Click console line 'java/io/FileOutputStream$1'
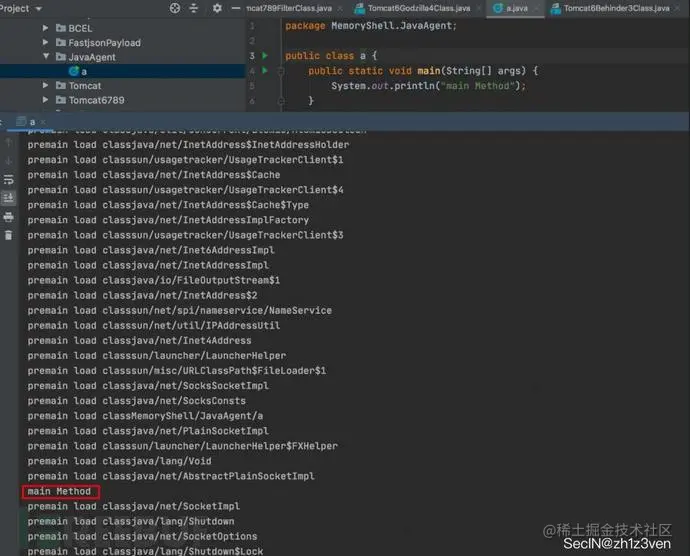Screen dimensions: 690x556 coord(154,280)
